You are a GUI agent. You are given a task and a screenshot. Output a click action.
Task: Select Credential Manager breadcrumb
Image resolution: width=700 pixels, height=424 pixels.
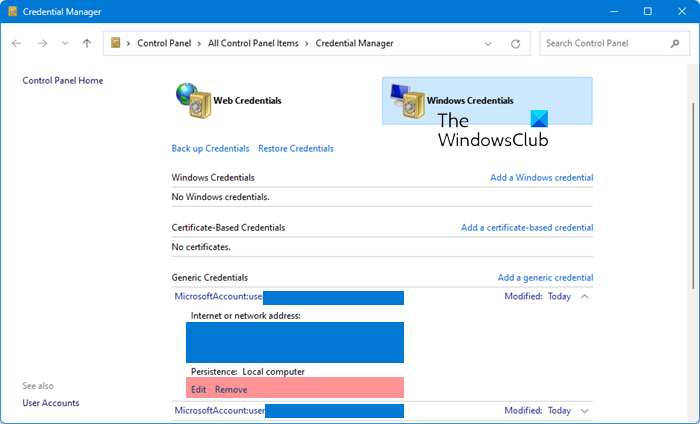(x=354, y=43)
